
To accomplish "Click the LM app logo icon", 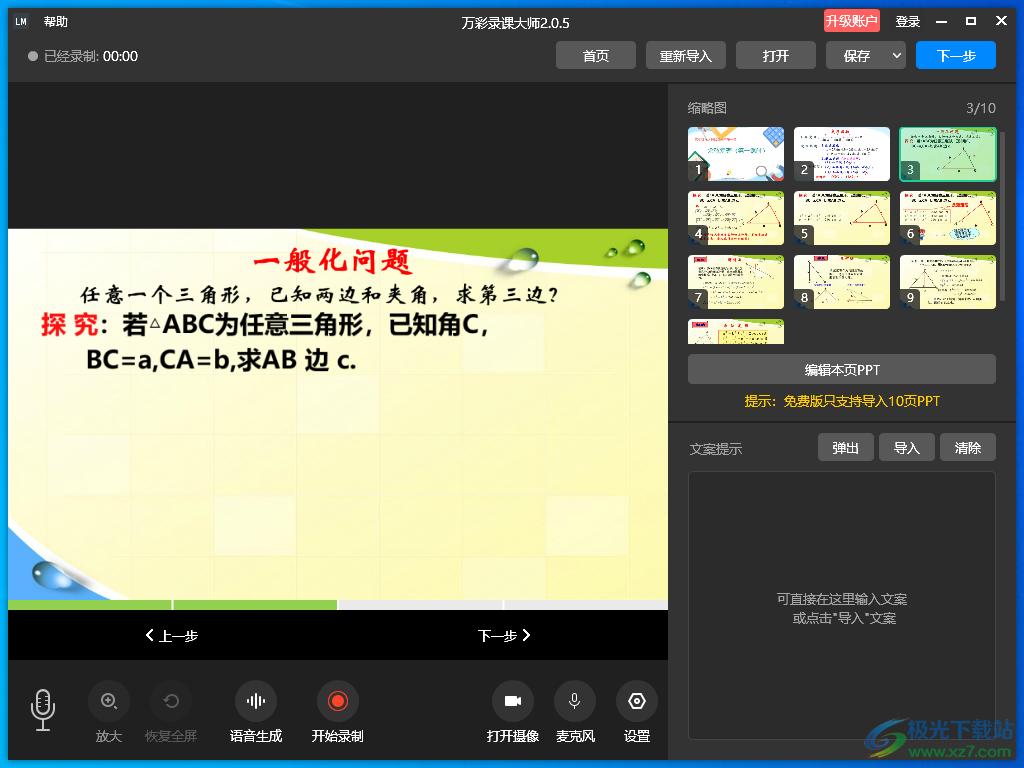I will point(21,22).
